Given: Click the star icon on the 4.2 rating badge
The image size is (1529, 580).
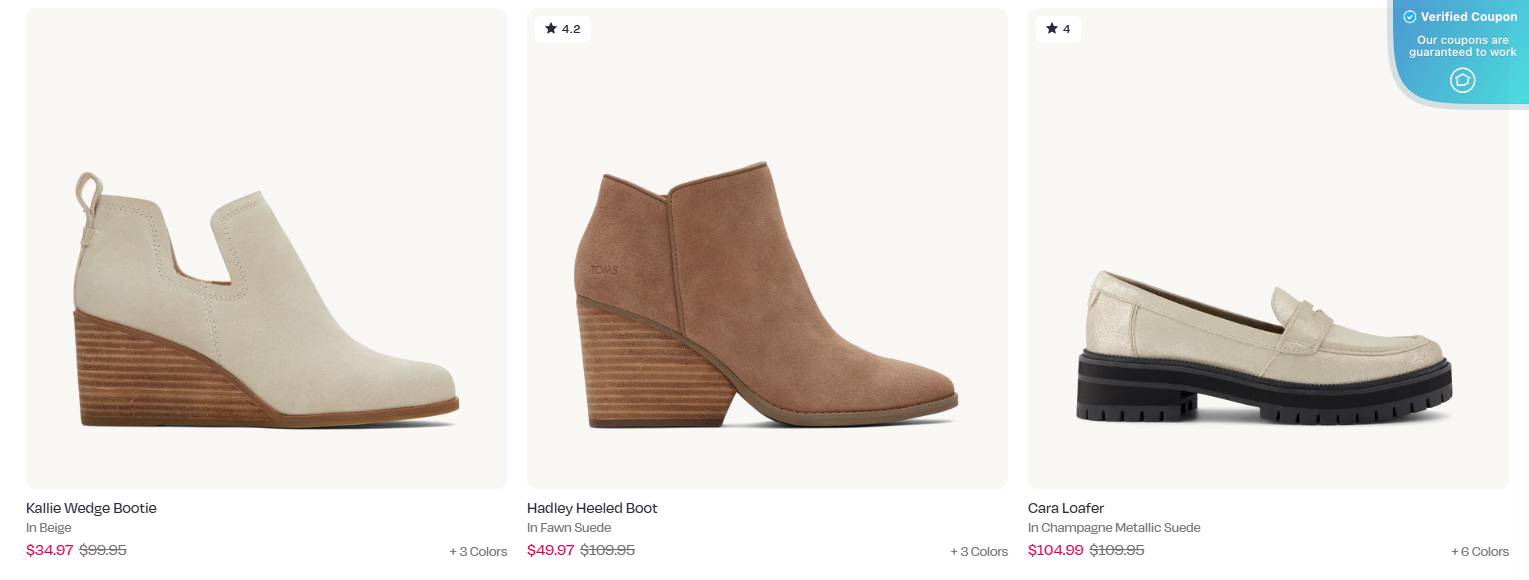Looking at the screenshot, I should 552,29.
